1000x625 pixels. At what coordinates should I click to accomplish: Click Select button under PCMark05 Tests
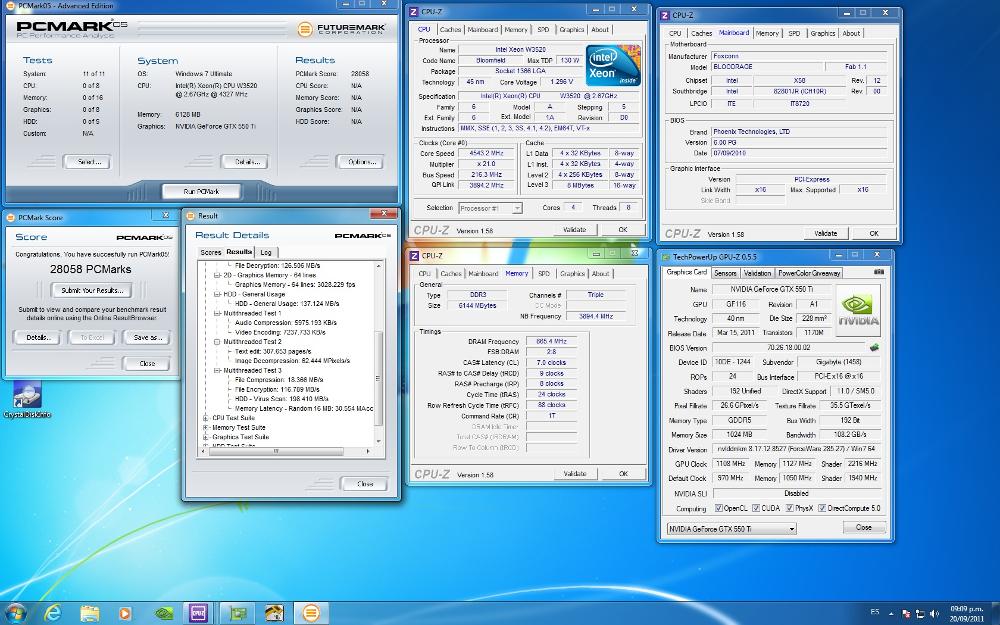click(87, 162)
